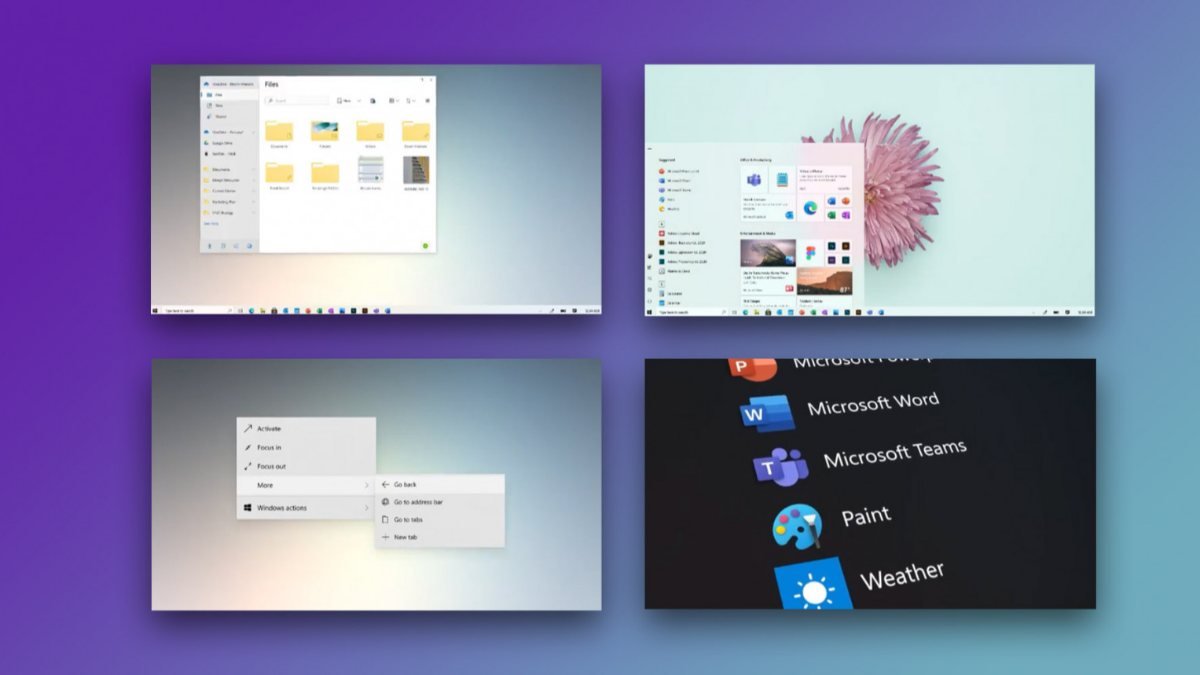The image size is (1200, 675).
Task: Click the Microsoft Edge icon in Start menu
Action: (x=810, y=208)
